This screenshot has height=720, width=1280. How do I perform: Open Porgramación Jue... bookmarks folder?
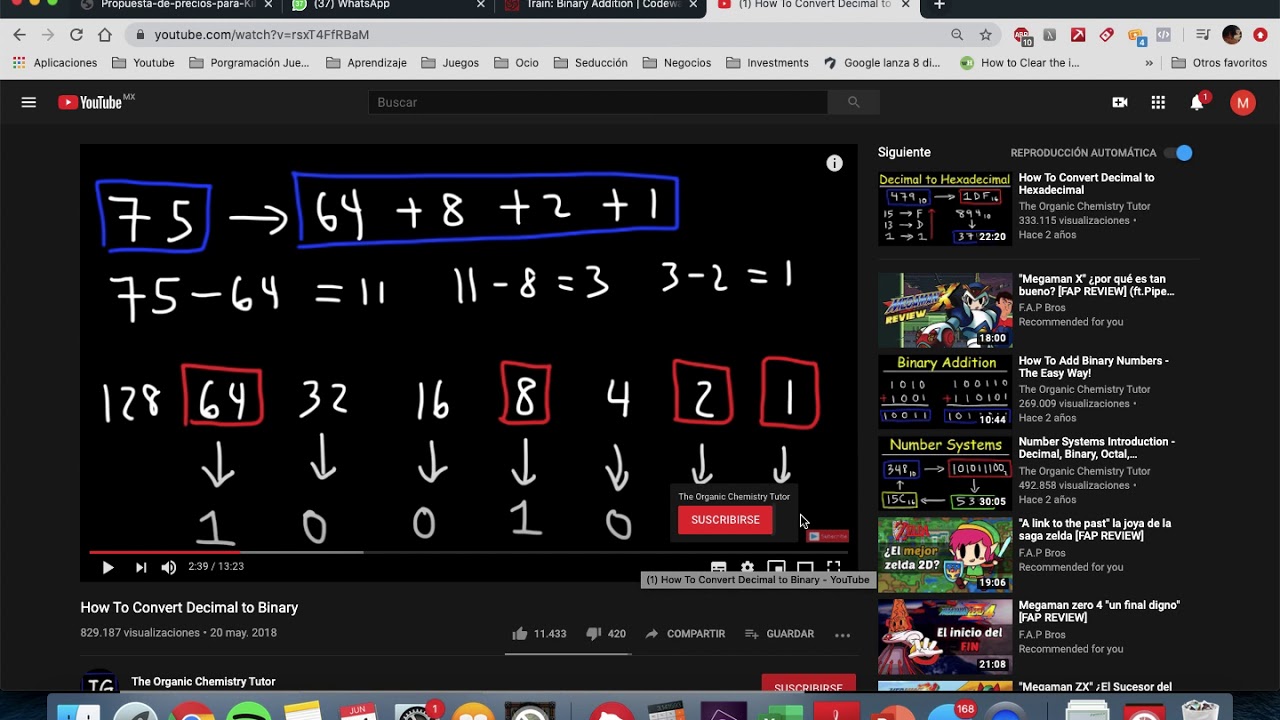coord(249,62)
